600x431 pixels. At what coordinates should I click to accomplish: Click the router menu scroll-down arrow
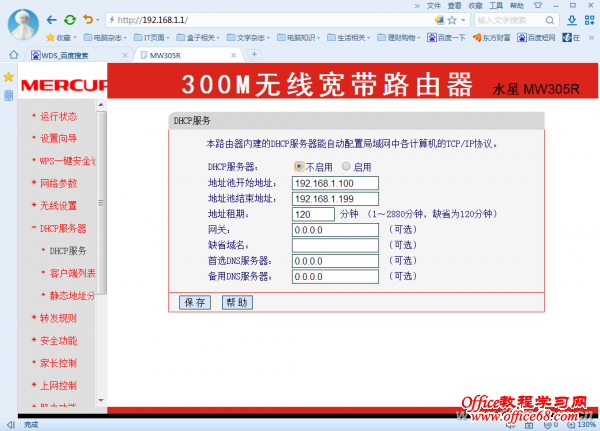tap(101, 400)
